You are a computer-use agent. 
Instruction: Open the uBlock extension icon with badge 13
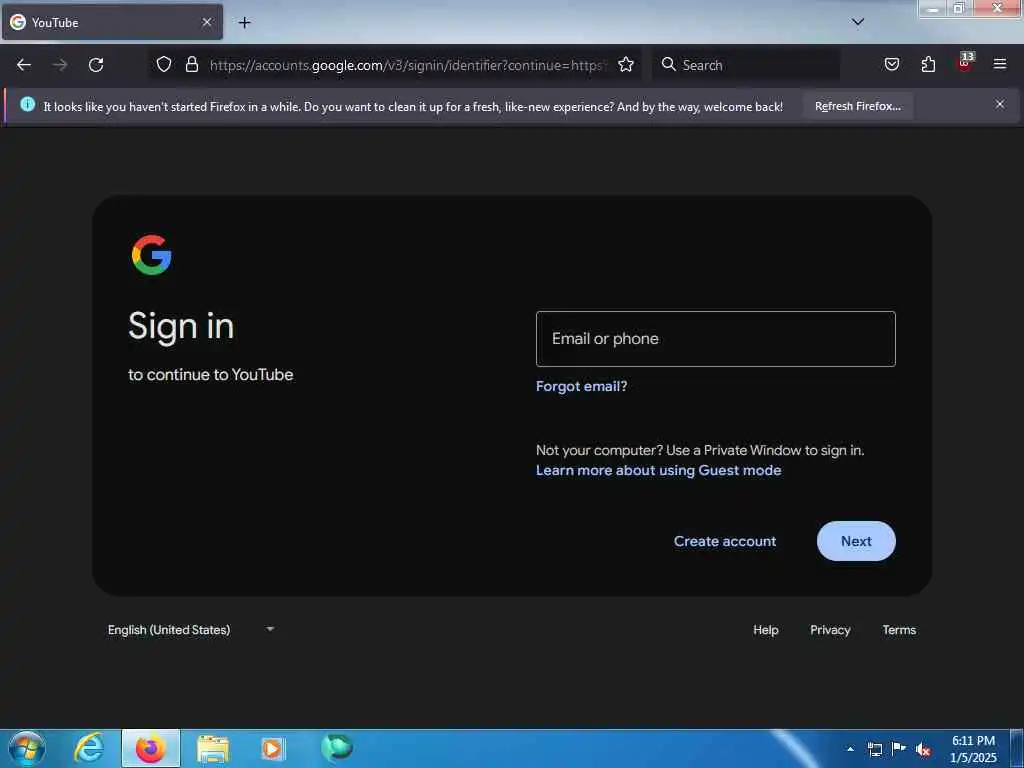[x=965, y=63]
